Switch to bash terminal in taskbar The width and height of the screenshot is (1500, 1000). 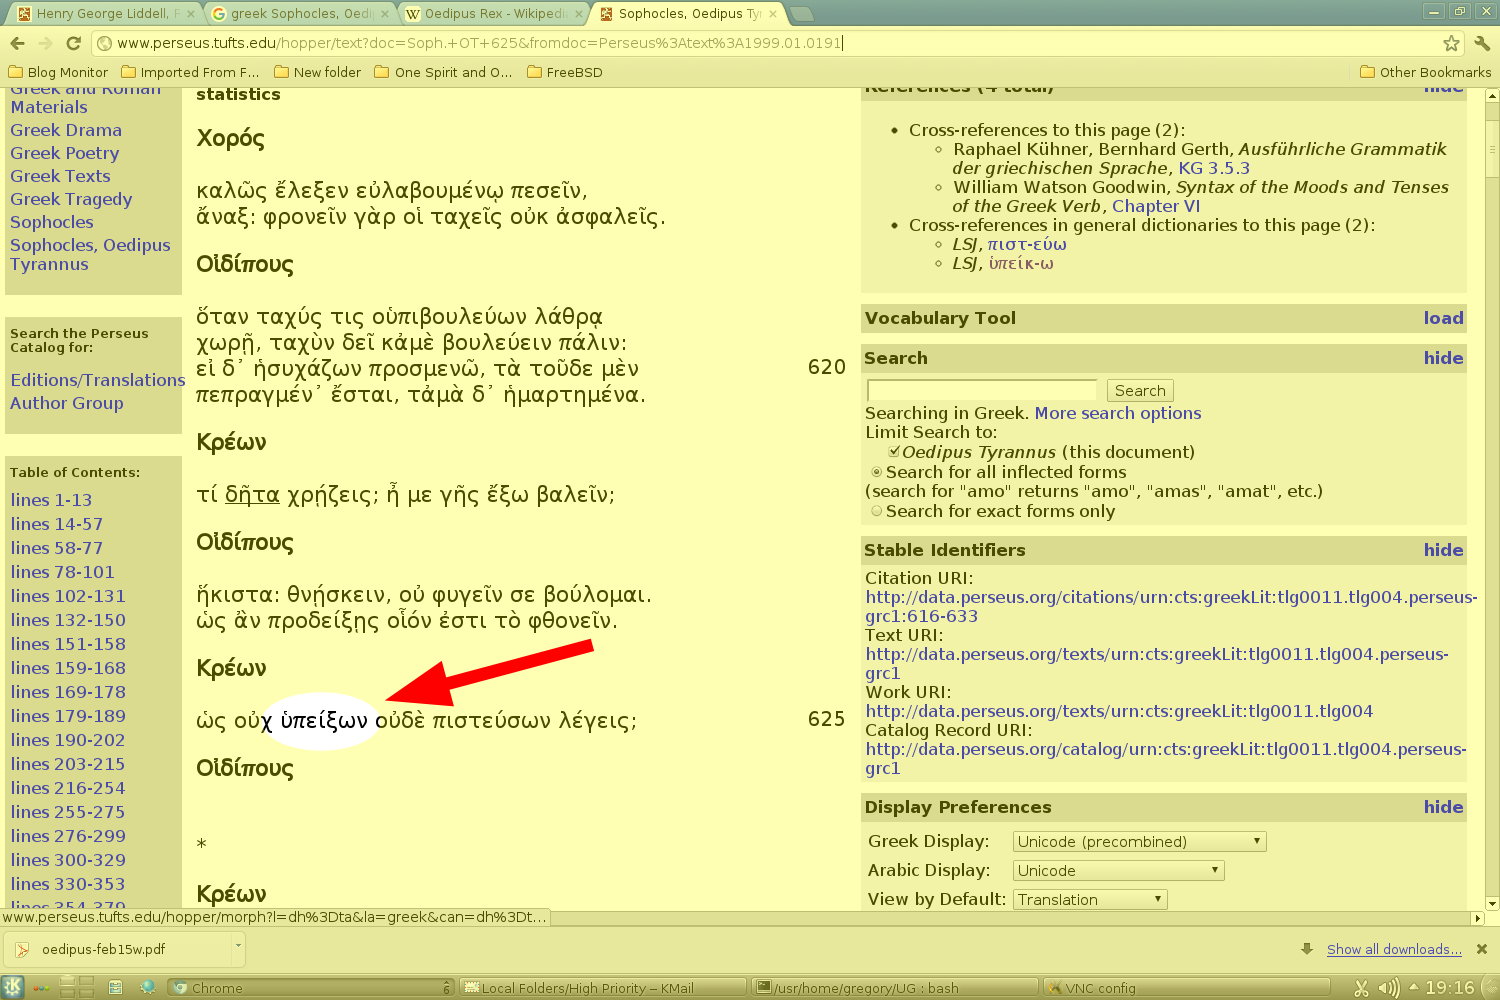895,988
